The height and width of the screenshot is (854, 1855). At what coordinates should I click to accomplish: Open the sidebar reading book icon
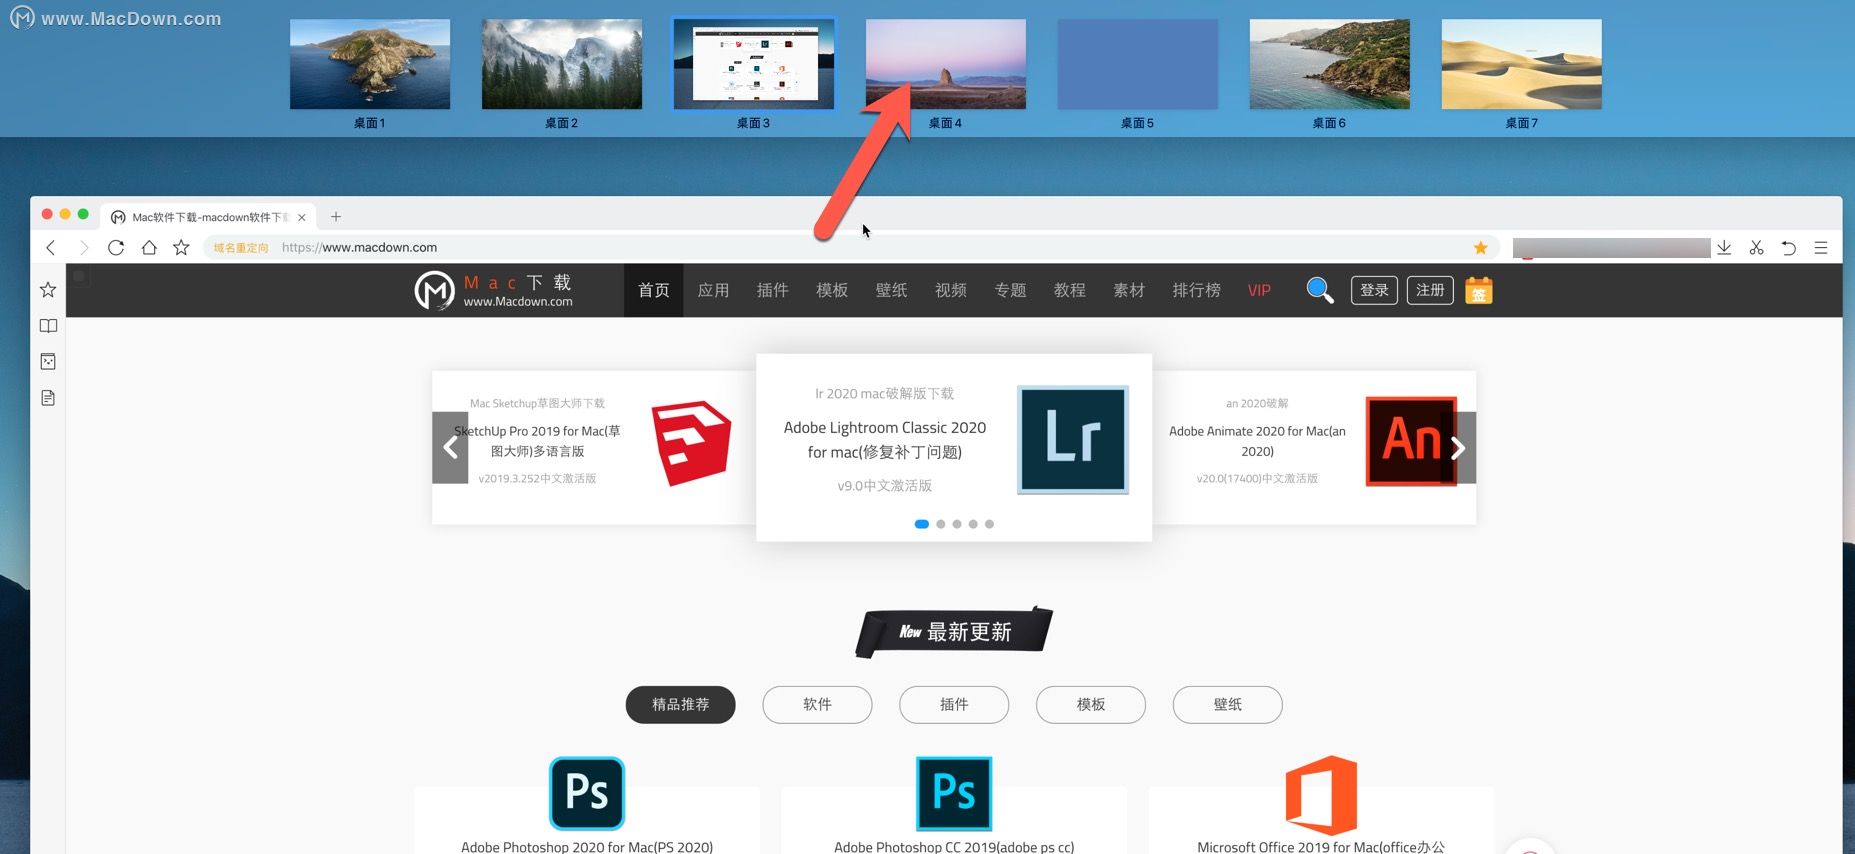click(48, 326)
